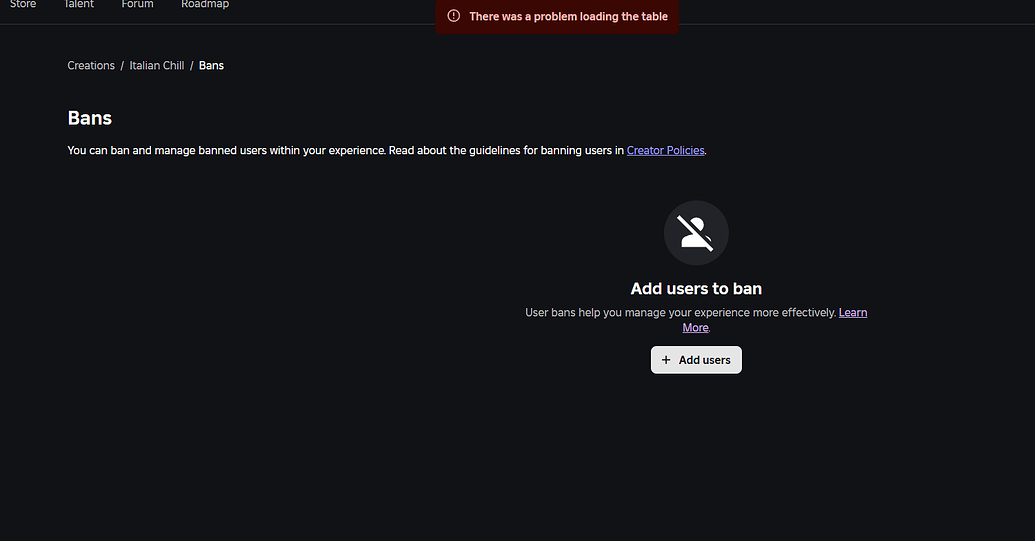Follow the Learn More link

click(853, 313)
